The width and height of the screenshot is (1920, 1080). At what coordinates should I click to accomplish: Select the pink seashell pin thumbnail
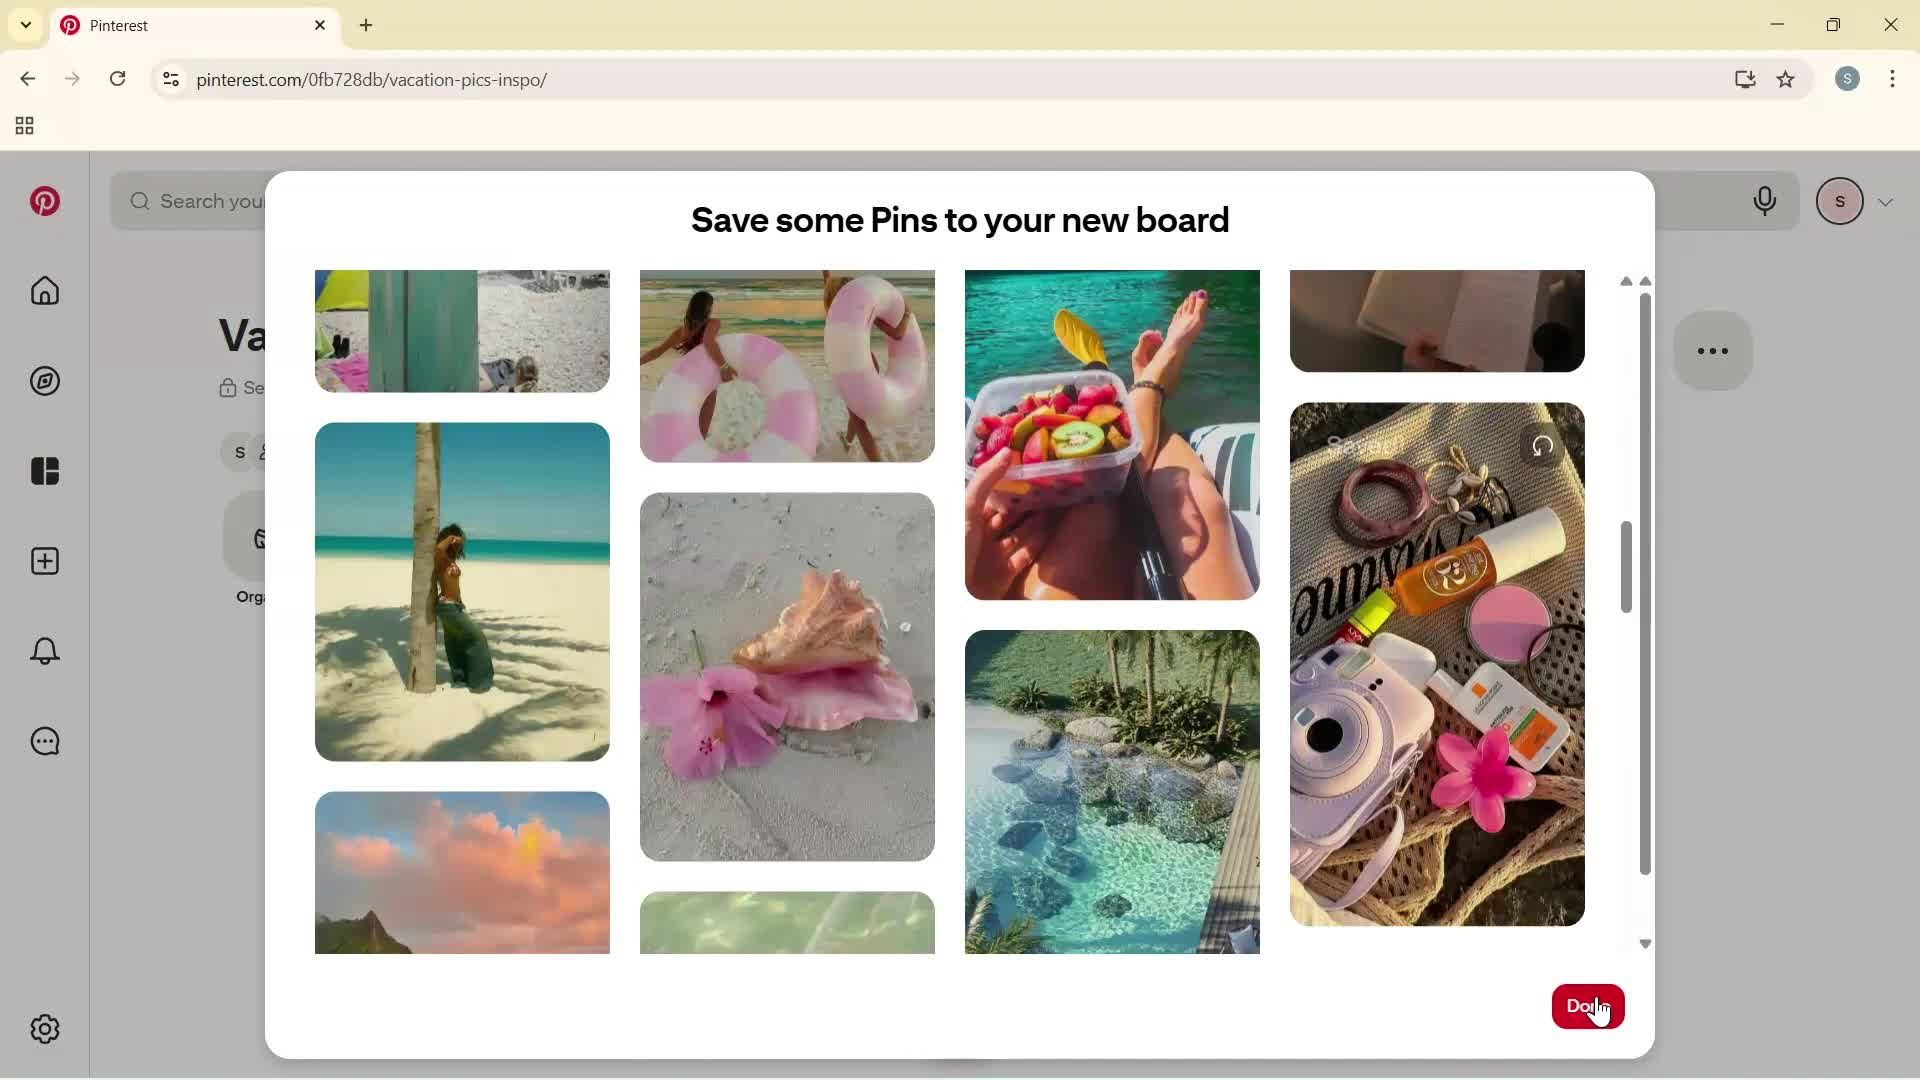[787, 676]
